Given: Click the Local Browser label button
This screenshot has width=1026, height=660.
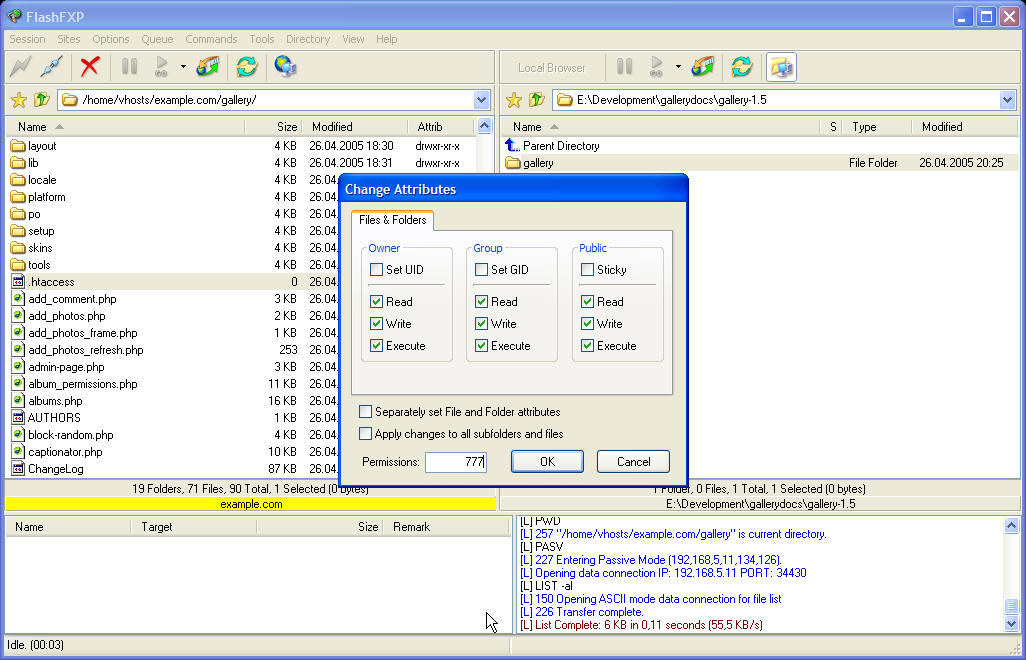Looking at the screenshot, I should pyautogui.click(x=552, y=67).
